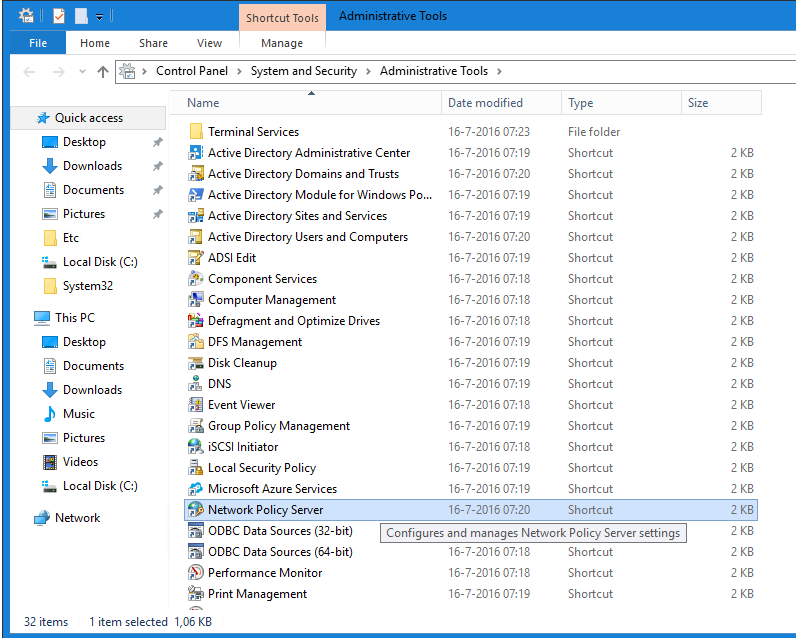The height and width of the screenshot is (638, 796).
Task: Open the Manage ribbon tab
Action: click(x=282, y=43)
